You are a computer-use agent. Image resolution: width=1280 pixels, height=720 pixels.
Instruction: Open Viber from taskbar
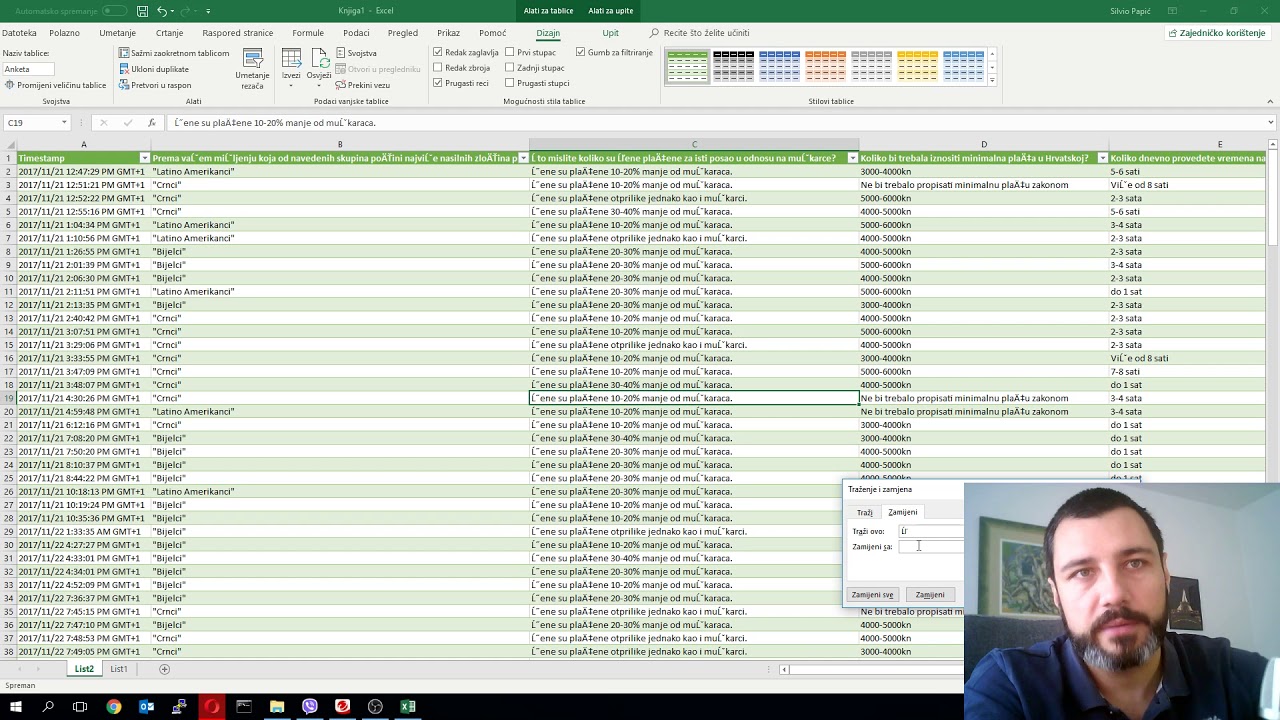[310, 706]
